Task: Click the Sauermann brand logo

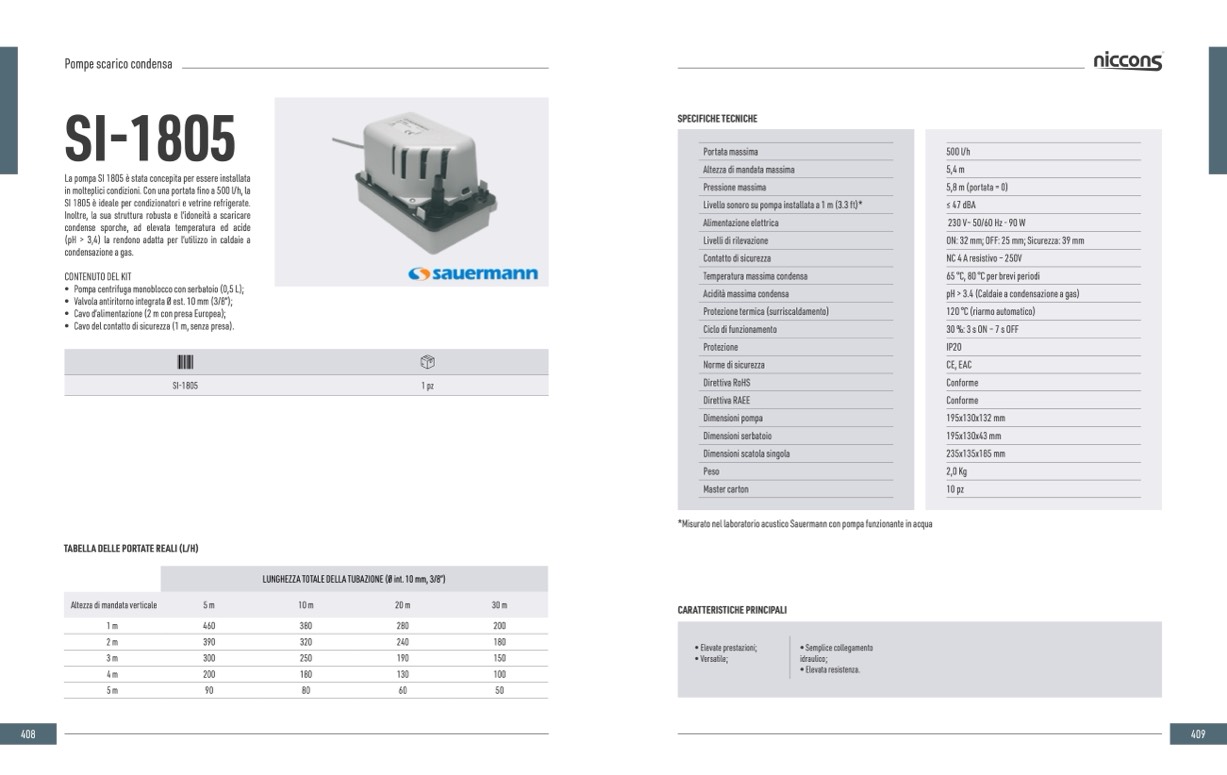Action: pos(473,273)
